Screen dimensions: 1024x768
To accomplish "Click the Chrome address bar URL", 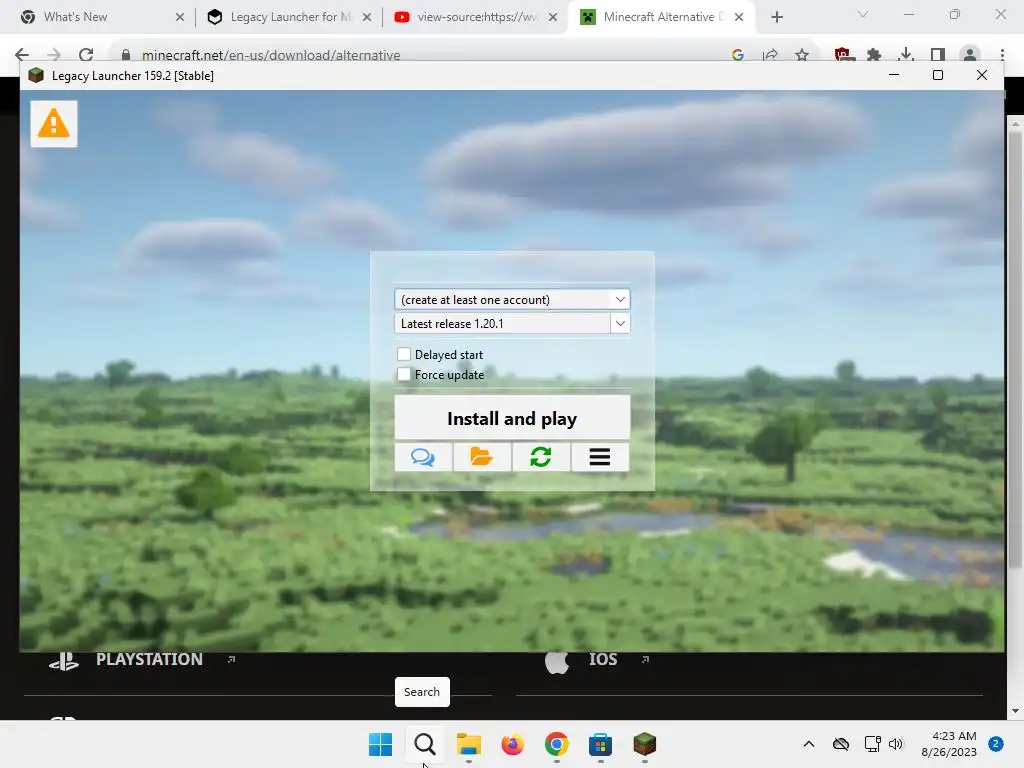I will pyautogui.click(x=271, y=55).
